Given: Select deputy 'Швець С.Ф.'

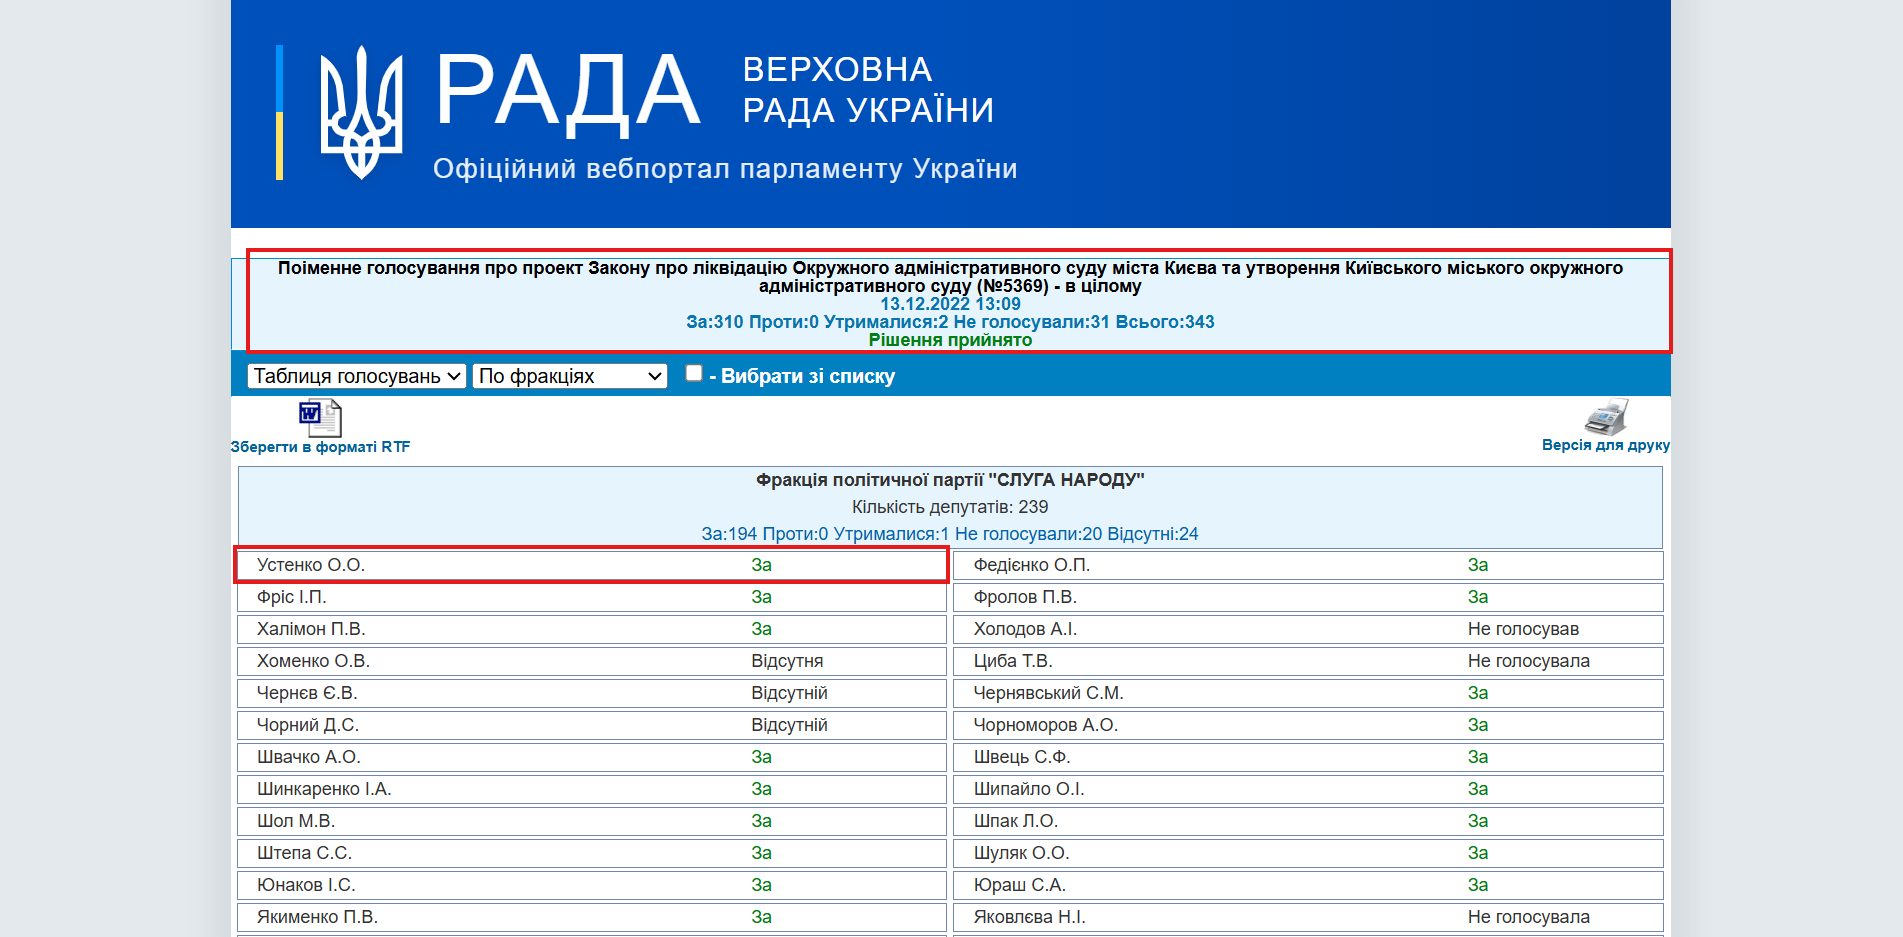Looking at the screenshot, I should click(x=1022, y=757).
